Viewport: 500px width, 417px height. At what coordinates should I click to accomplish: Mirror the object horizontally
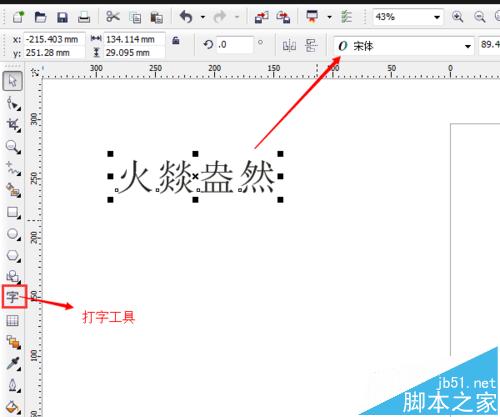pos(289,45)
